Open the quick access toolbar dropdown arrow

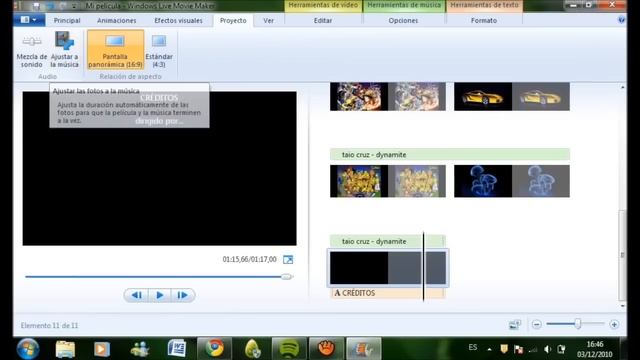click(x=74, y=6)
